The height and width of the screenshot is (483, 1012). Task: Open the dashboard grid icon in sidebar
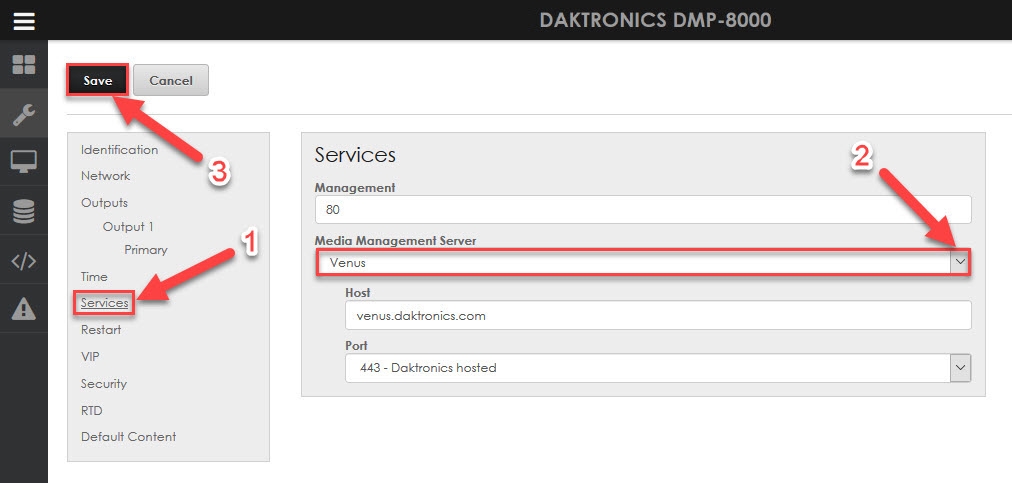point(23,66)
